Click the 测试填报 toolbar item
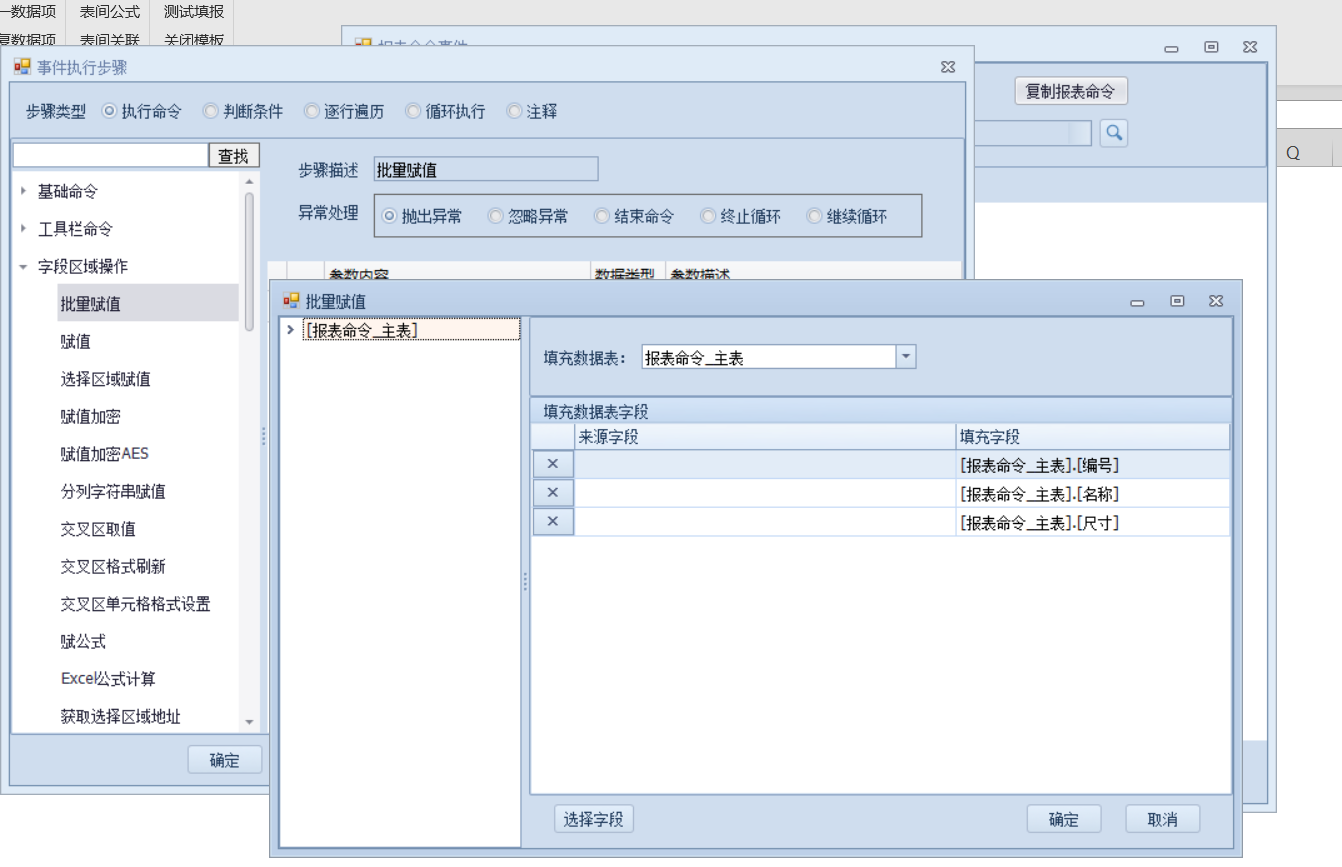The width and height of the screenshot is (1342, 867). point(193,12)
